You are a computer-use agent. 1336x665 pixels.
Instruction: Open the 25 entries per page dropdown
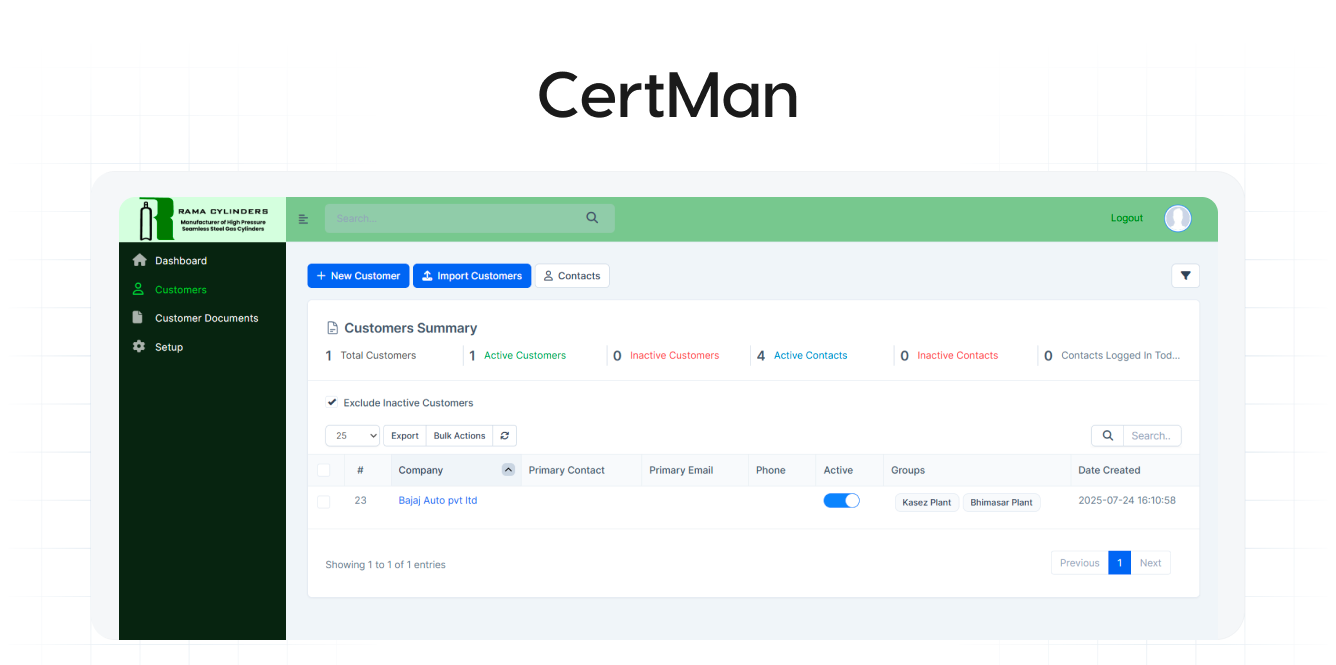353,436
